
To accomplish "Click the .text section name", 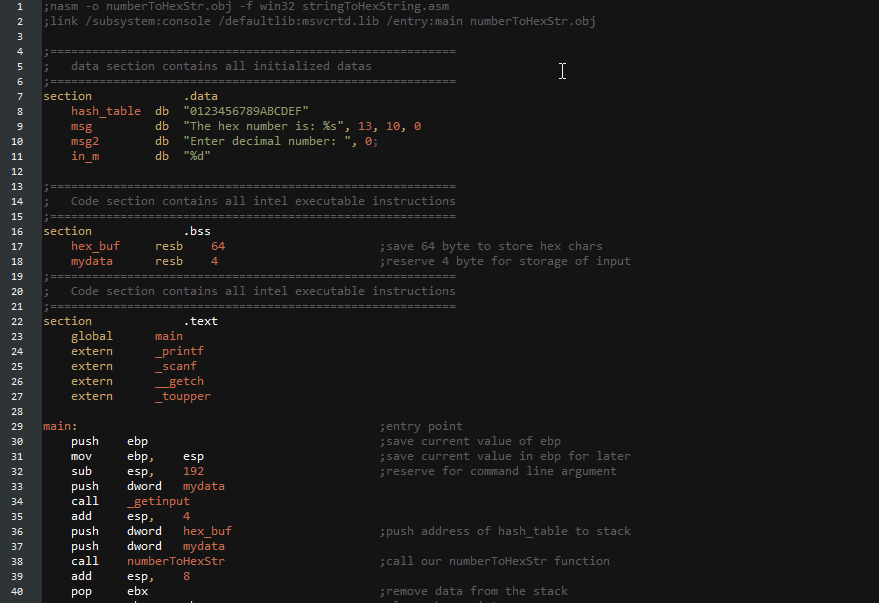I will coord(200,321).
